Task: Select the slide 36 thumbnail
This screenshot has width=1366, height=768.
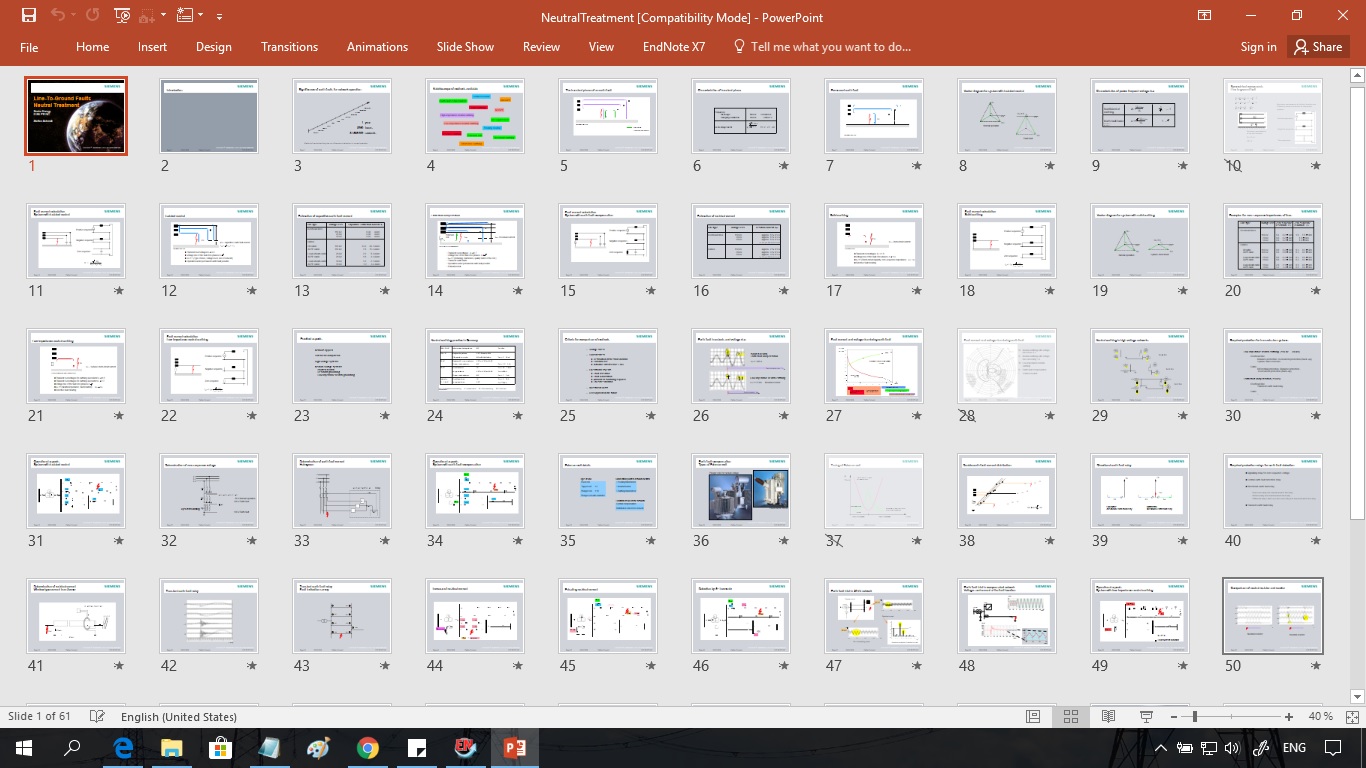Action: 741,491
